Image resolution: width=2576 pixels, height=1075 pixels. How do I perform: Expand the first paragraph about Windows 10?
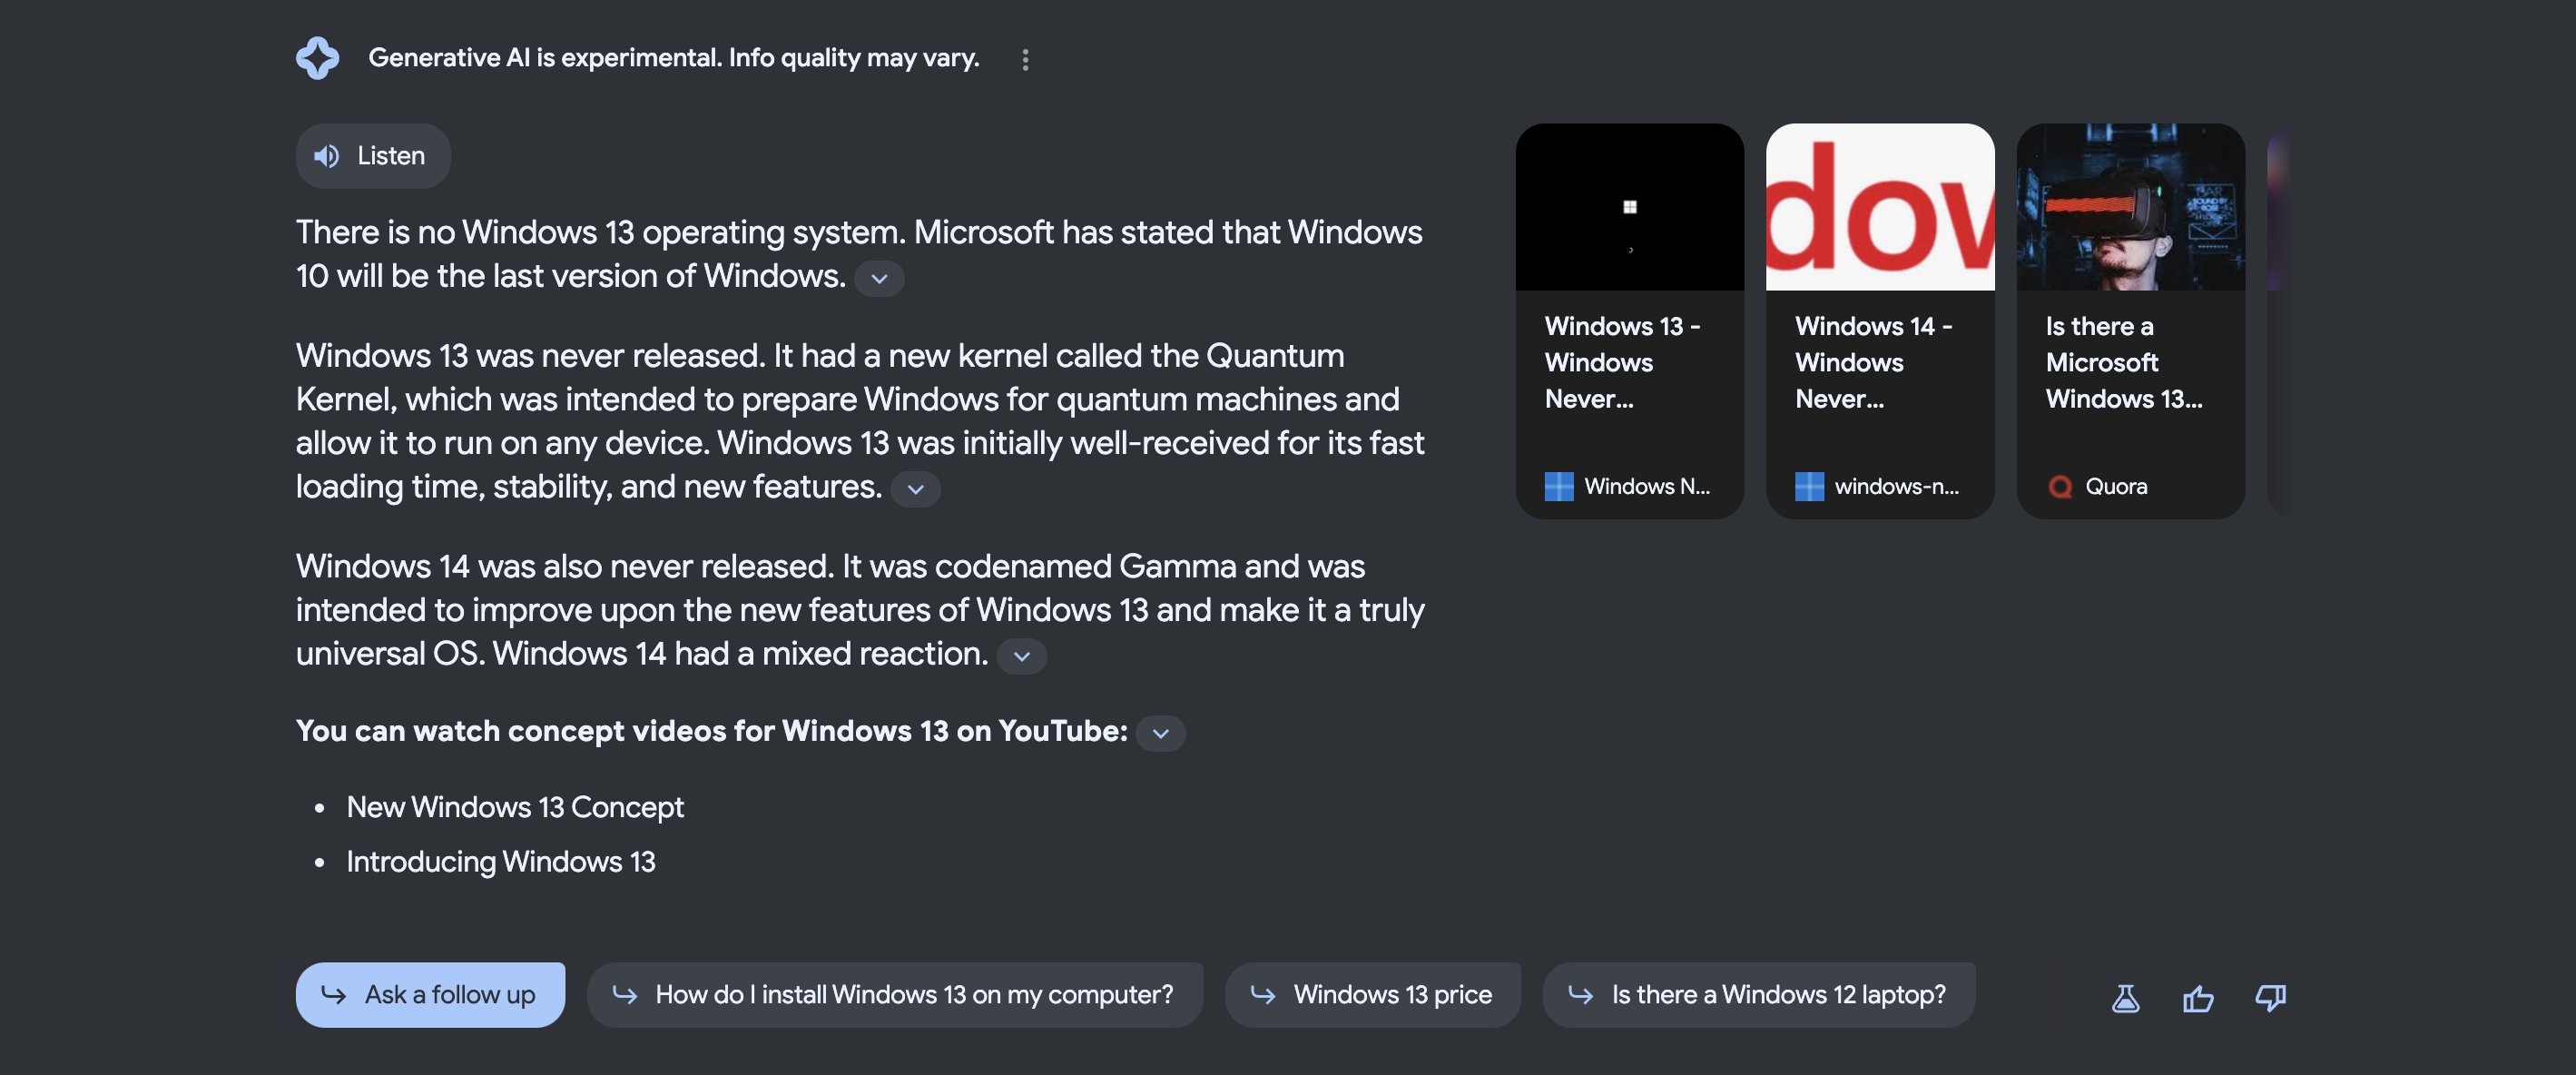click(879, 278)
